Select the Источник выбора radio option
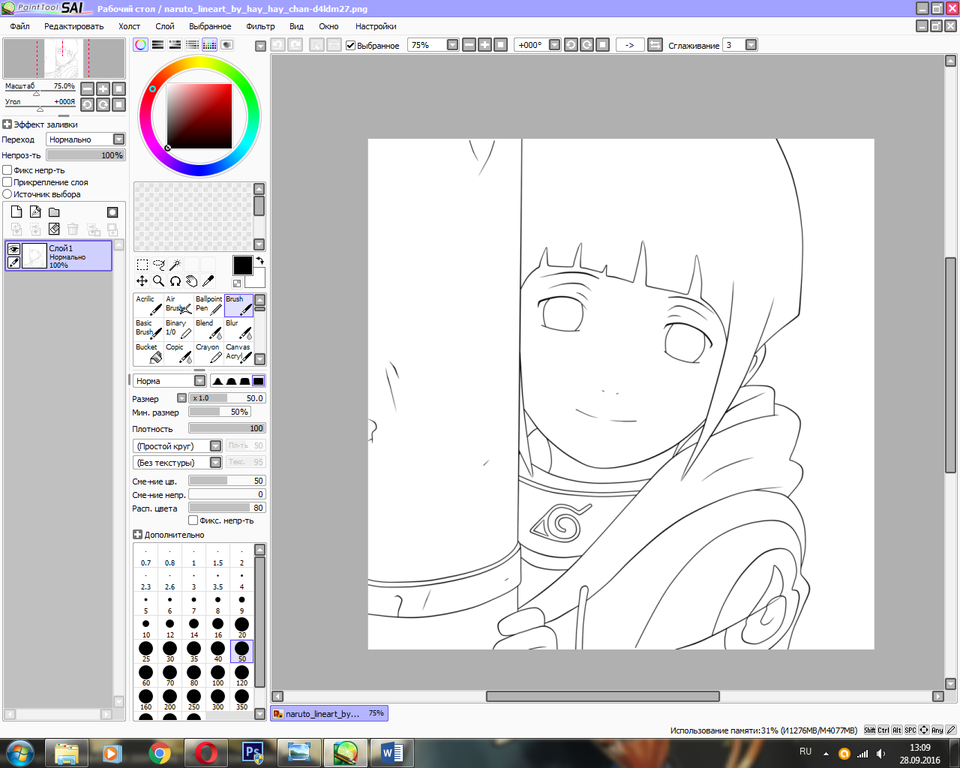 pyautogui.click(x=7, y=194)
